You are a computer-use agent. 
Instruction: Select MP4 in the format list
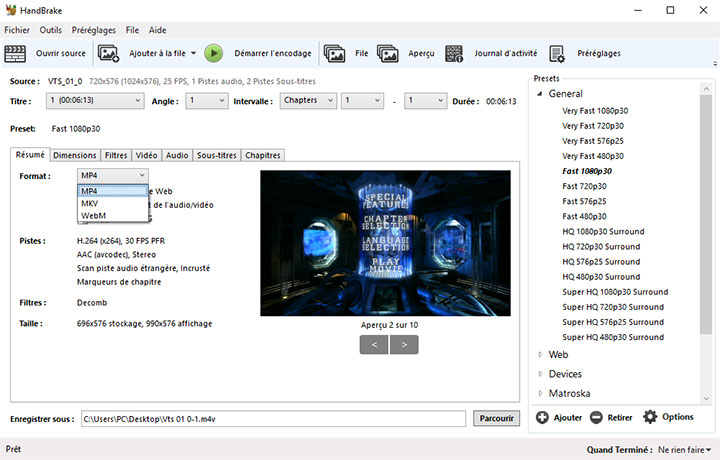pyautogui.click(x=112, y=191)
